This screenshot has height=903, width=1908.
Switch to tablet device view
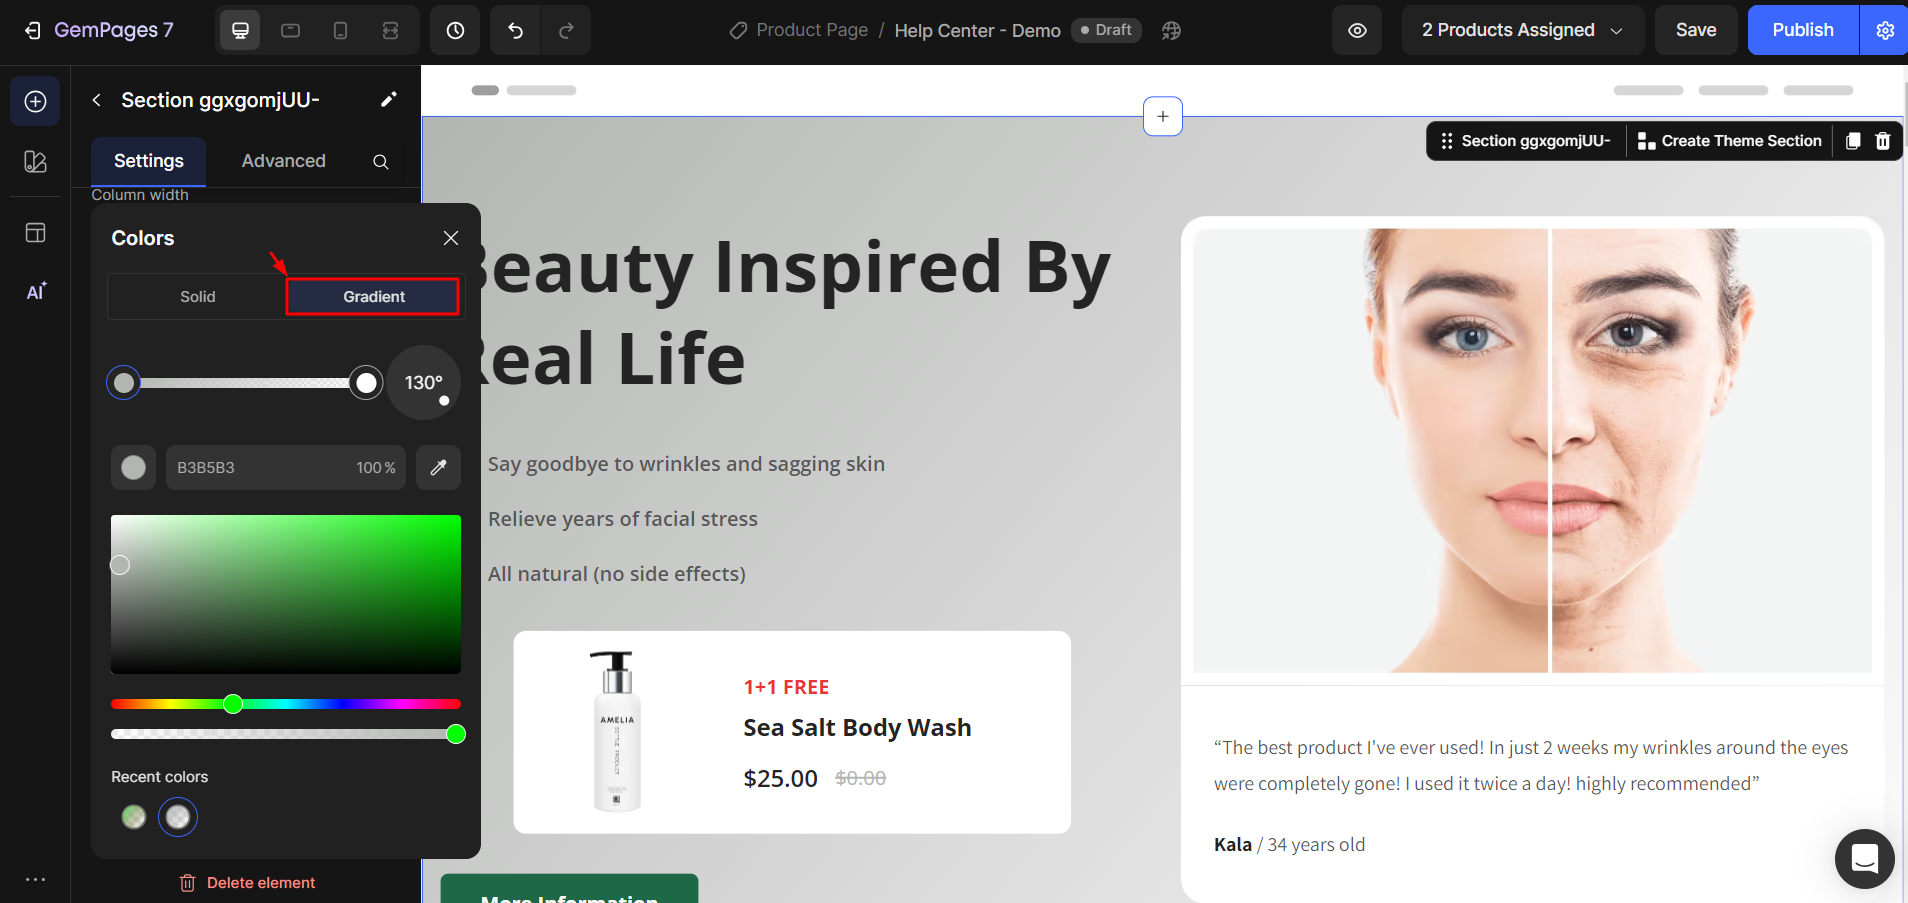(x=291, y=30)
